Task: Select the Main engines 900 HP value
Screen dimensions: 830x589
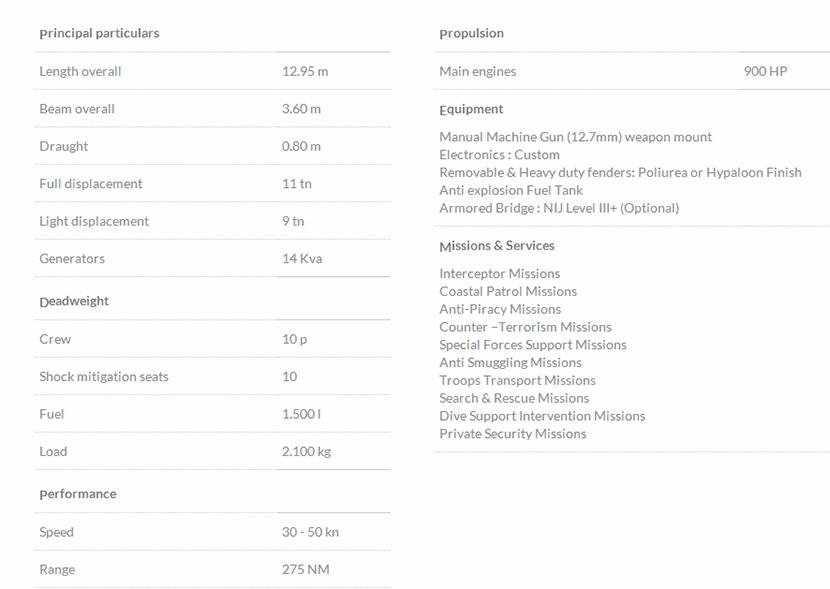Action: [765, 71]
